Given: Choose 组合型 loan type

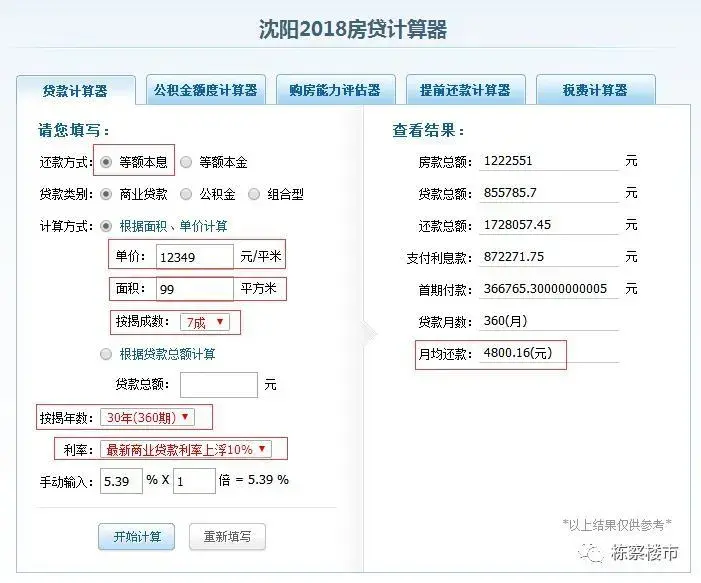Looking at the screenshot, I should (x=254, y=194).
